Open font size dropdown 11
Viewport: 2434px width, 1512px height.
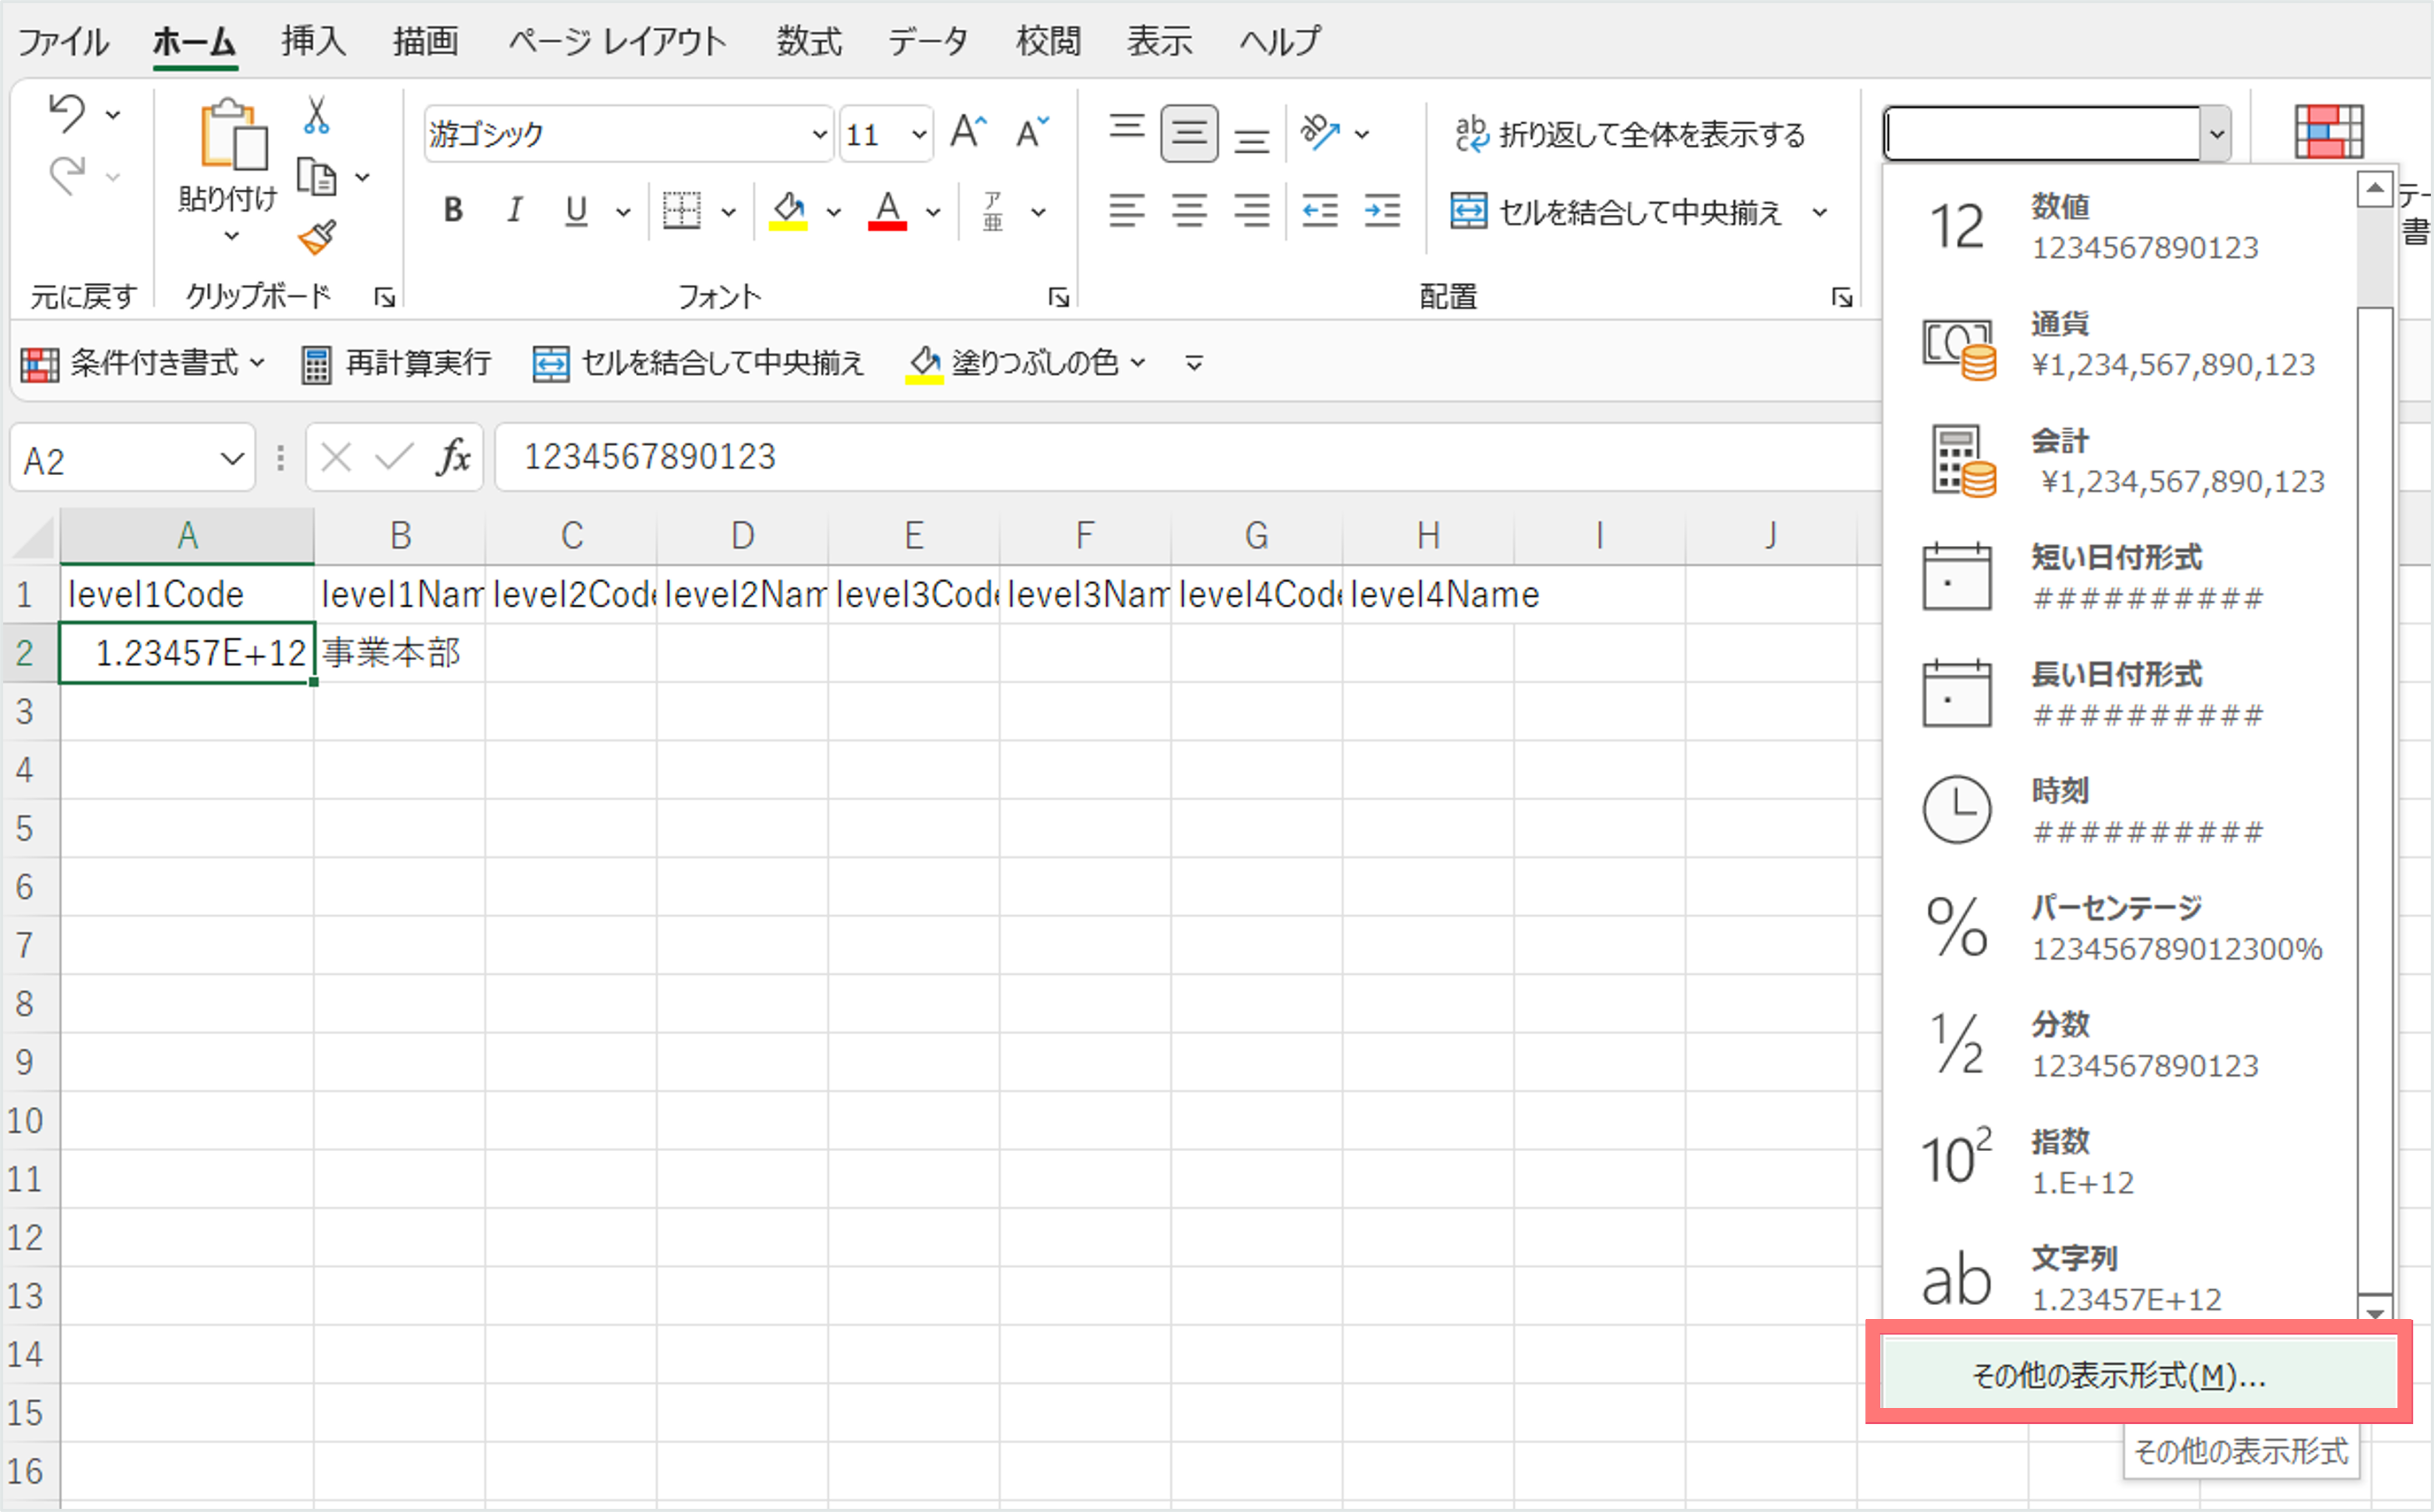919,134
